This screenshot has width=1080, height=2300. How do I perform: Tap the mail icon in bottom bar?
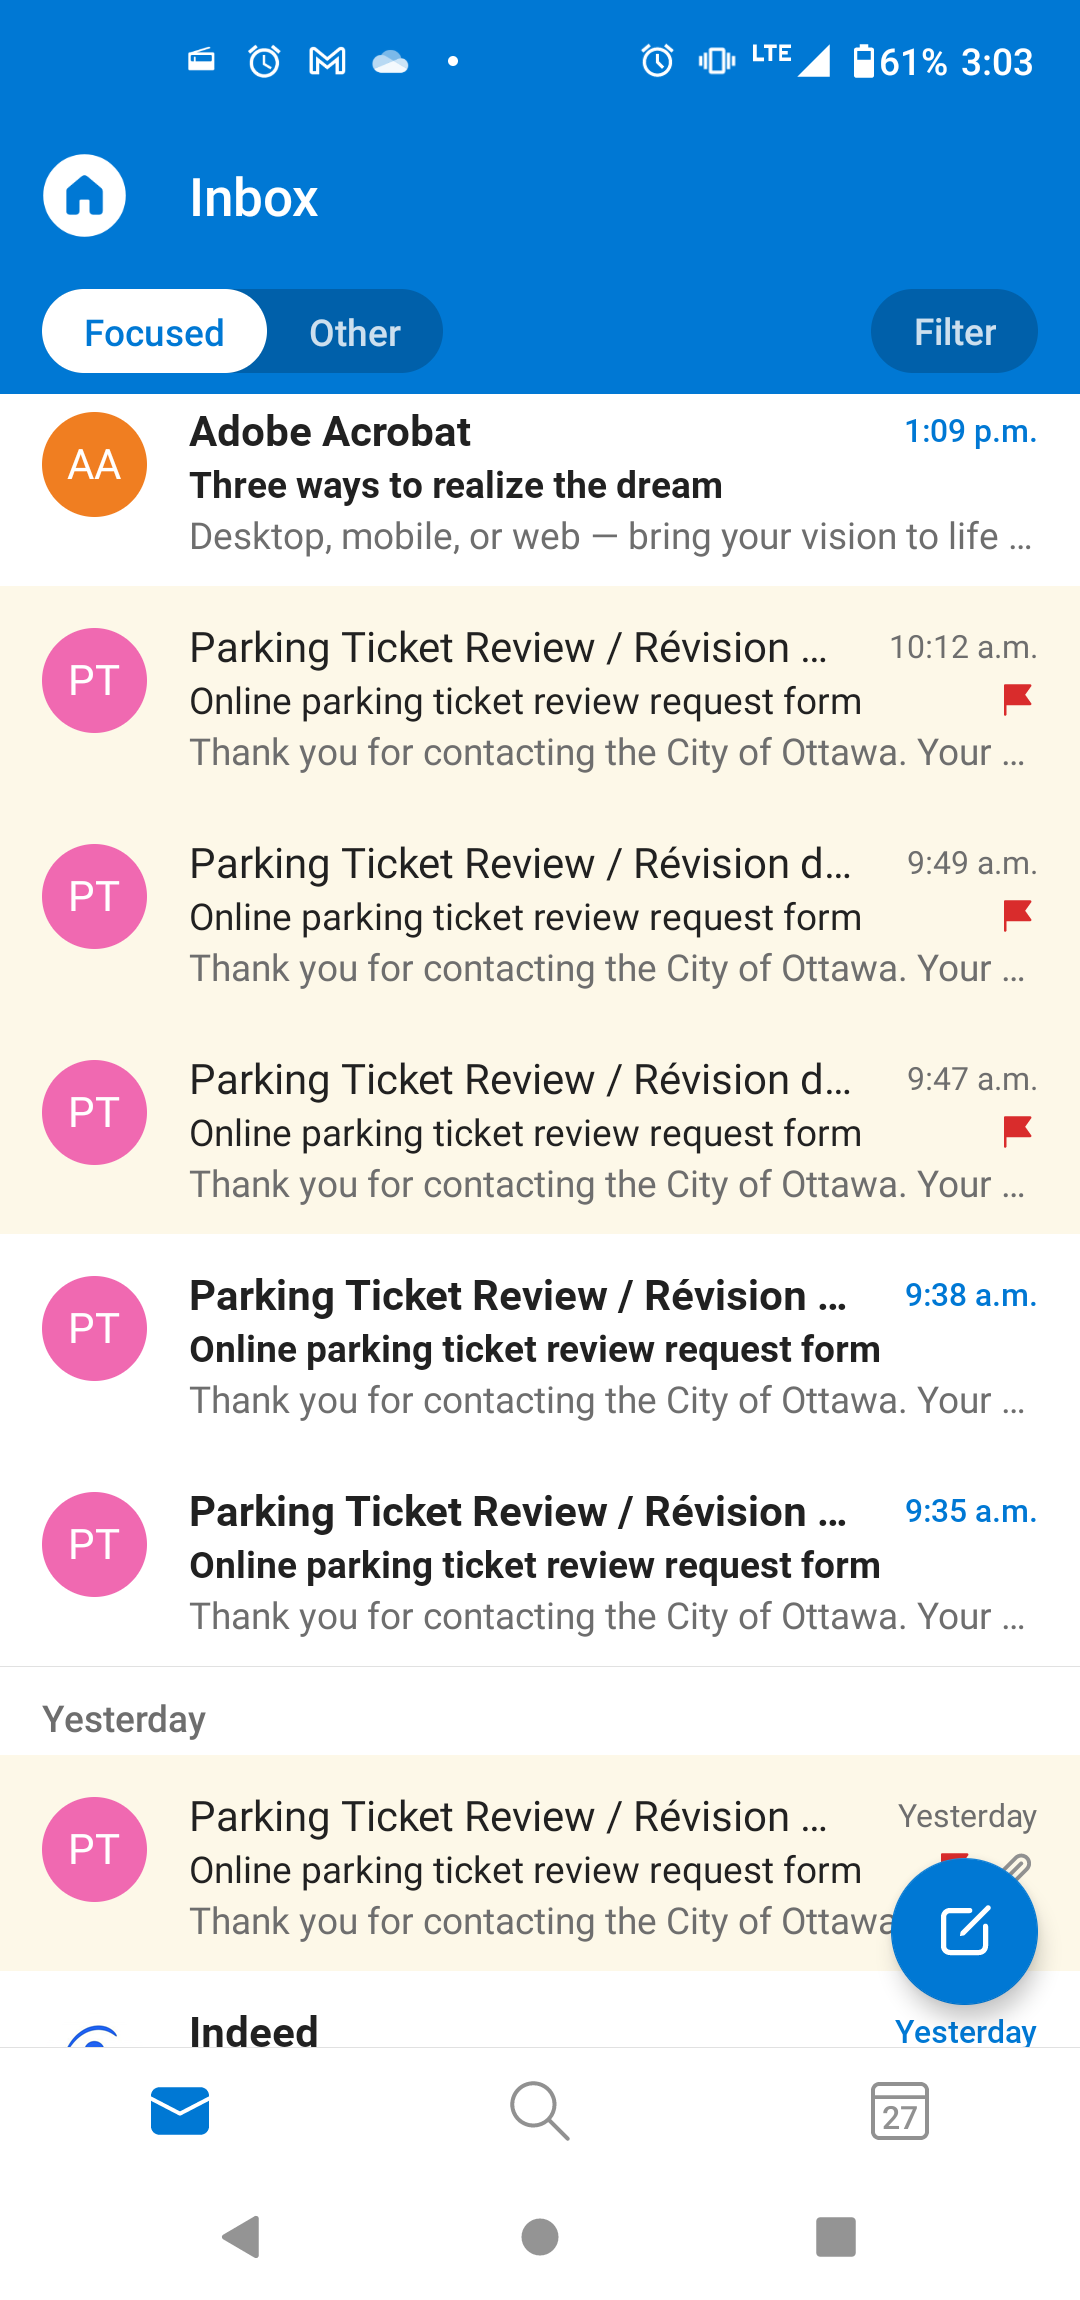(180, 2111)
